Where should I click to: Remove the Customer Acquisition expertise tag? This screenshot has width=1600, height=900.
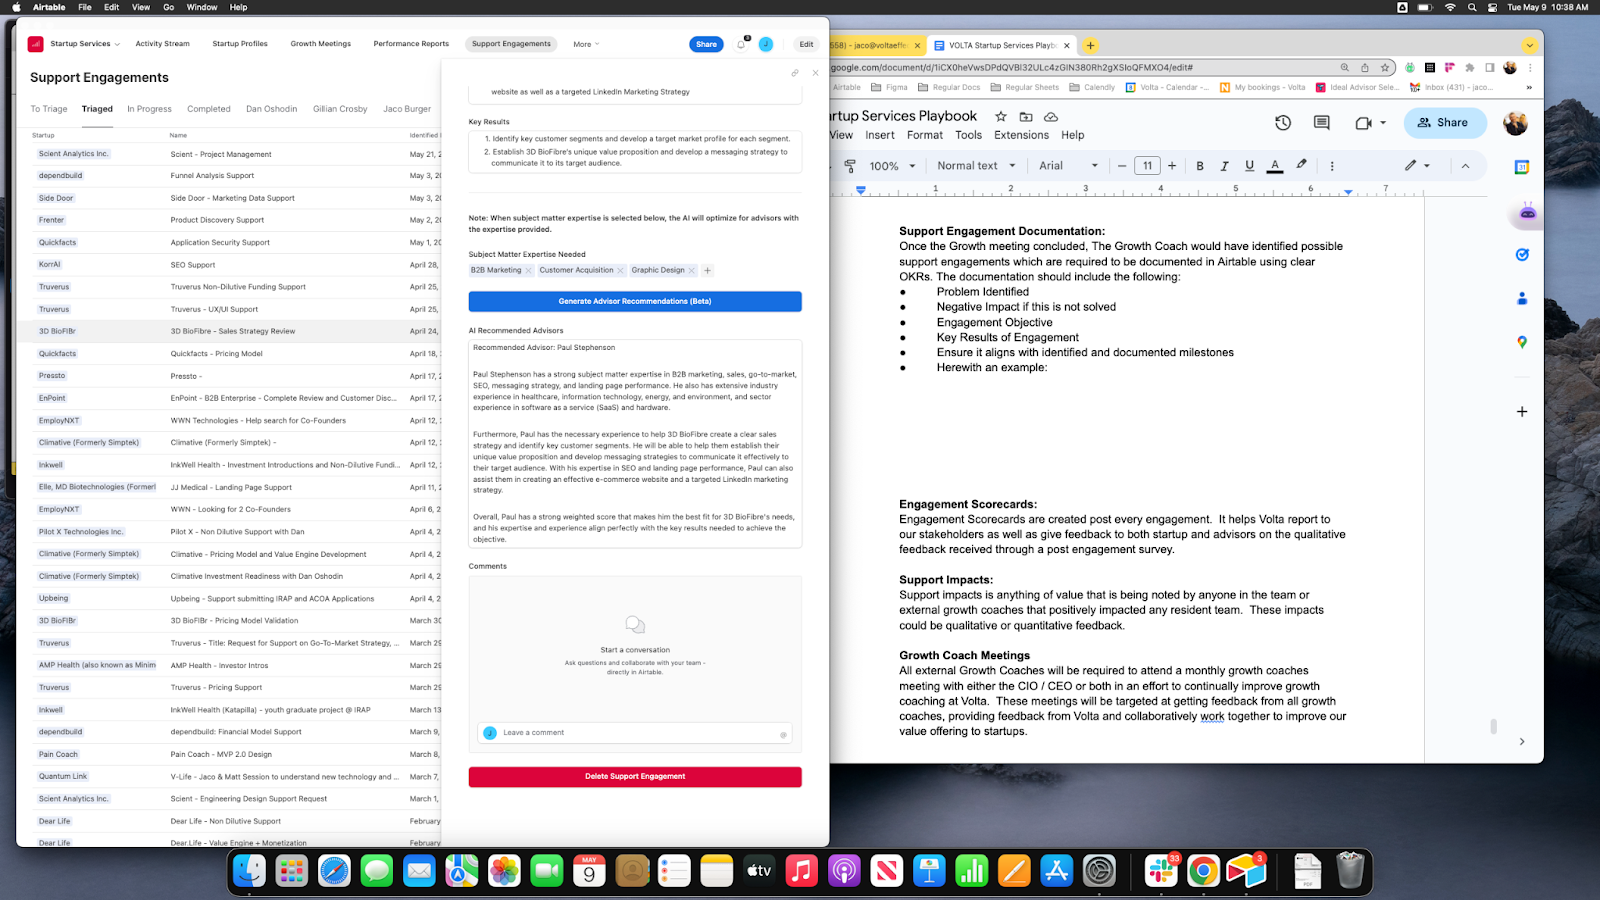point(620,270)
